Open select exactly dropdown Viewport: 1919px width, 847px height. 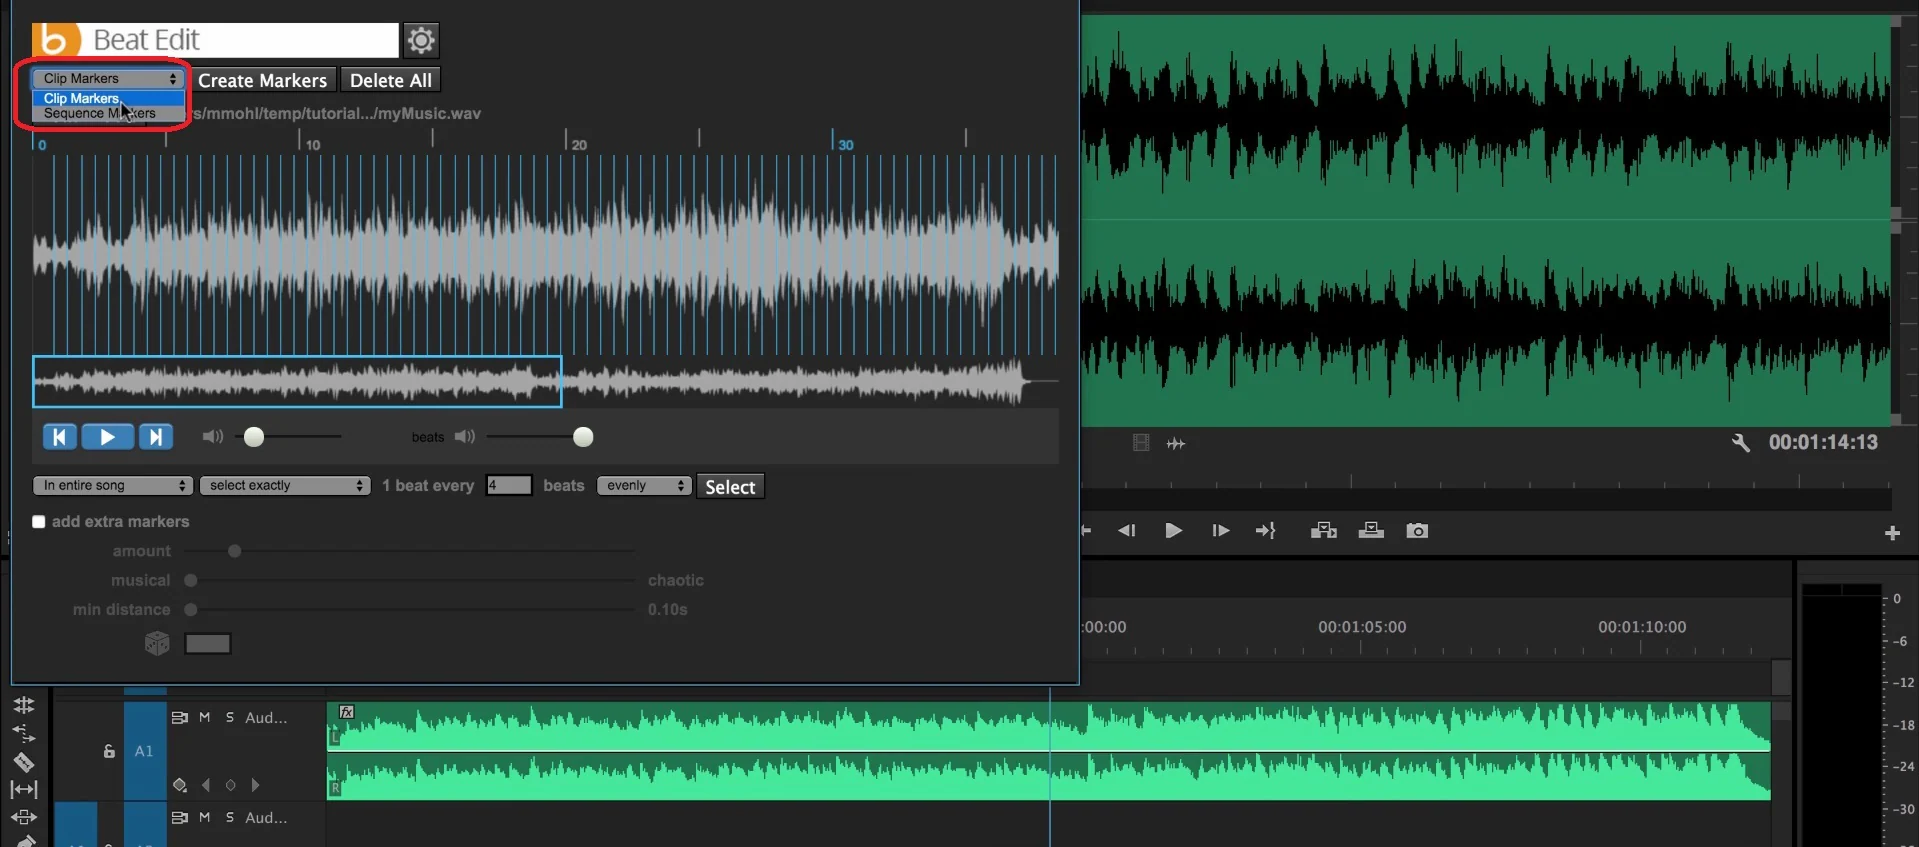(285, 485)
